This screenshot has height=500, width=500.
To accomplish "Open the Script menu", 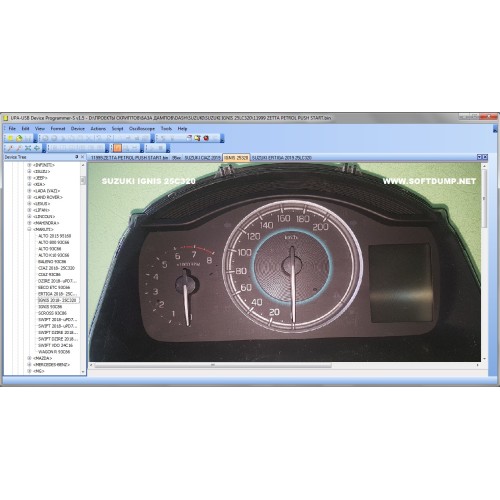I will tap(117, 129).
